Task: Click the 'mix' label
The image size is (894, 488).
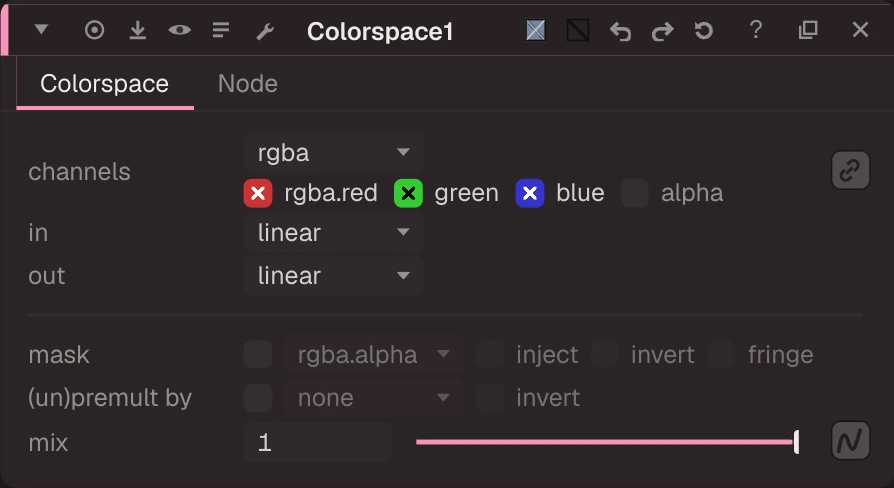Action: (48, 443)
